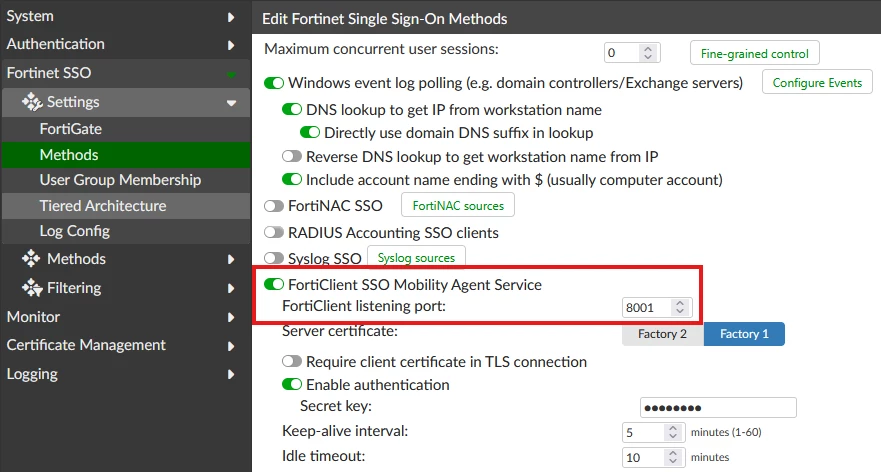
Task: Expand Certificate Management menu arrow
Action: click(x=231, y=346)
